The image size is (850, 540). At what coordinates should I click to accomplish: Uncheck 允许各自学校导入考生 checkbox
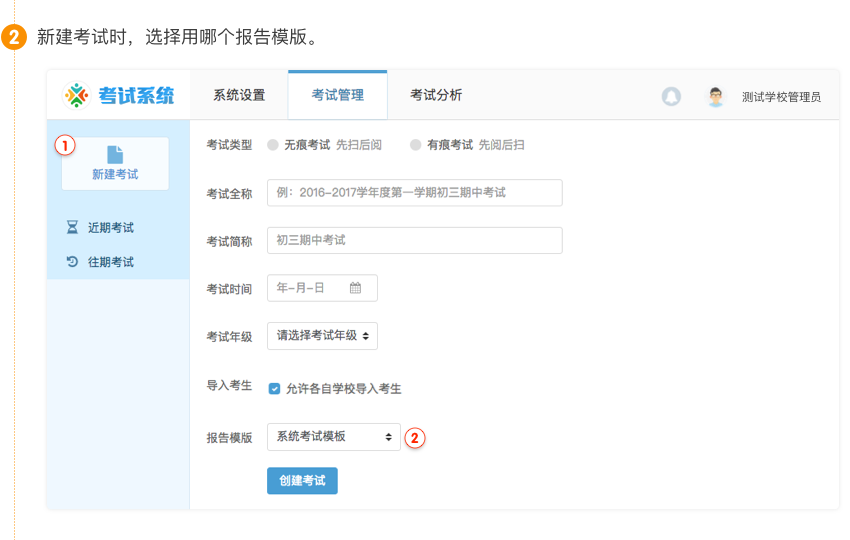[274, 389]
